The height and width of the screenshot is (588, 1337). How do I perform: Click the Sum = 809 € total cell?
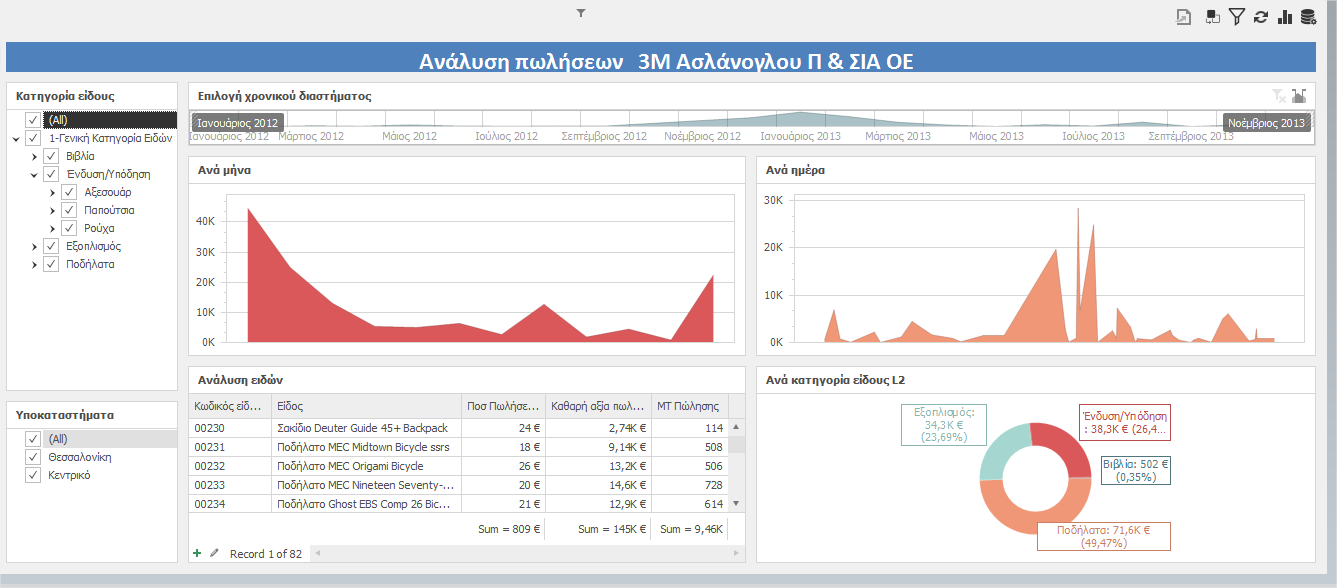(x=509, y=529)
